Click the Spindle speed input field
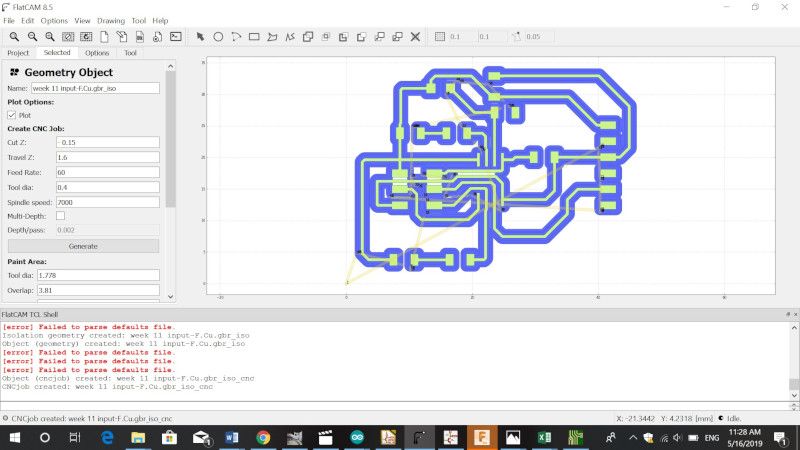 [x=108, y=202]
